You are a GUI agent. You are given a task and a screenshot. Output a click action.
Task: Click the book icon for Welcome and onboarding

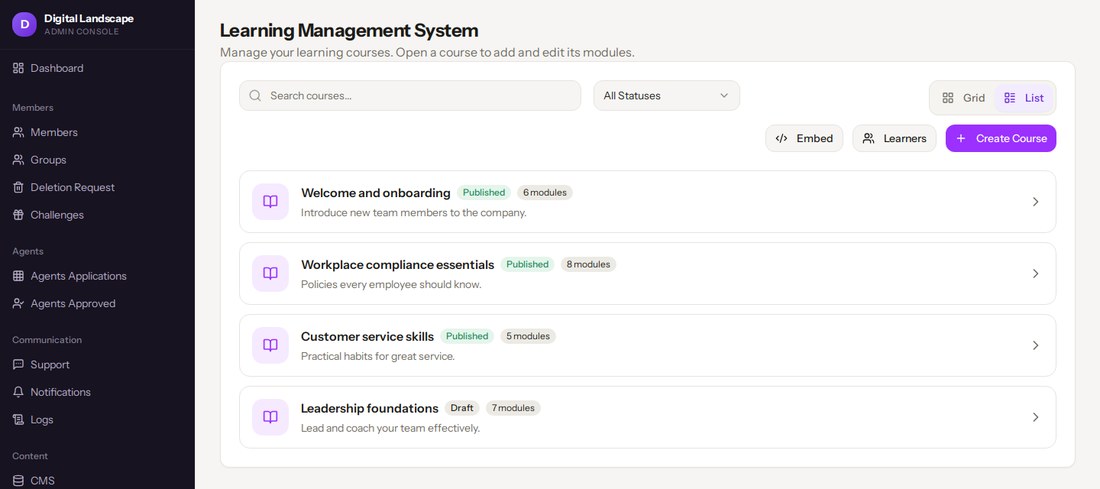270,201
